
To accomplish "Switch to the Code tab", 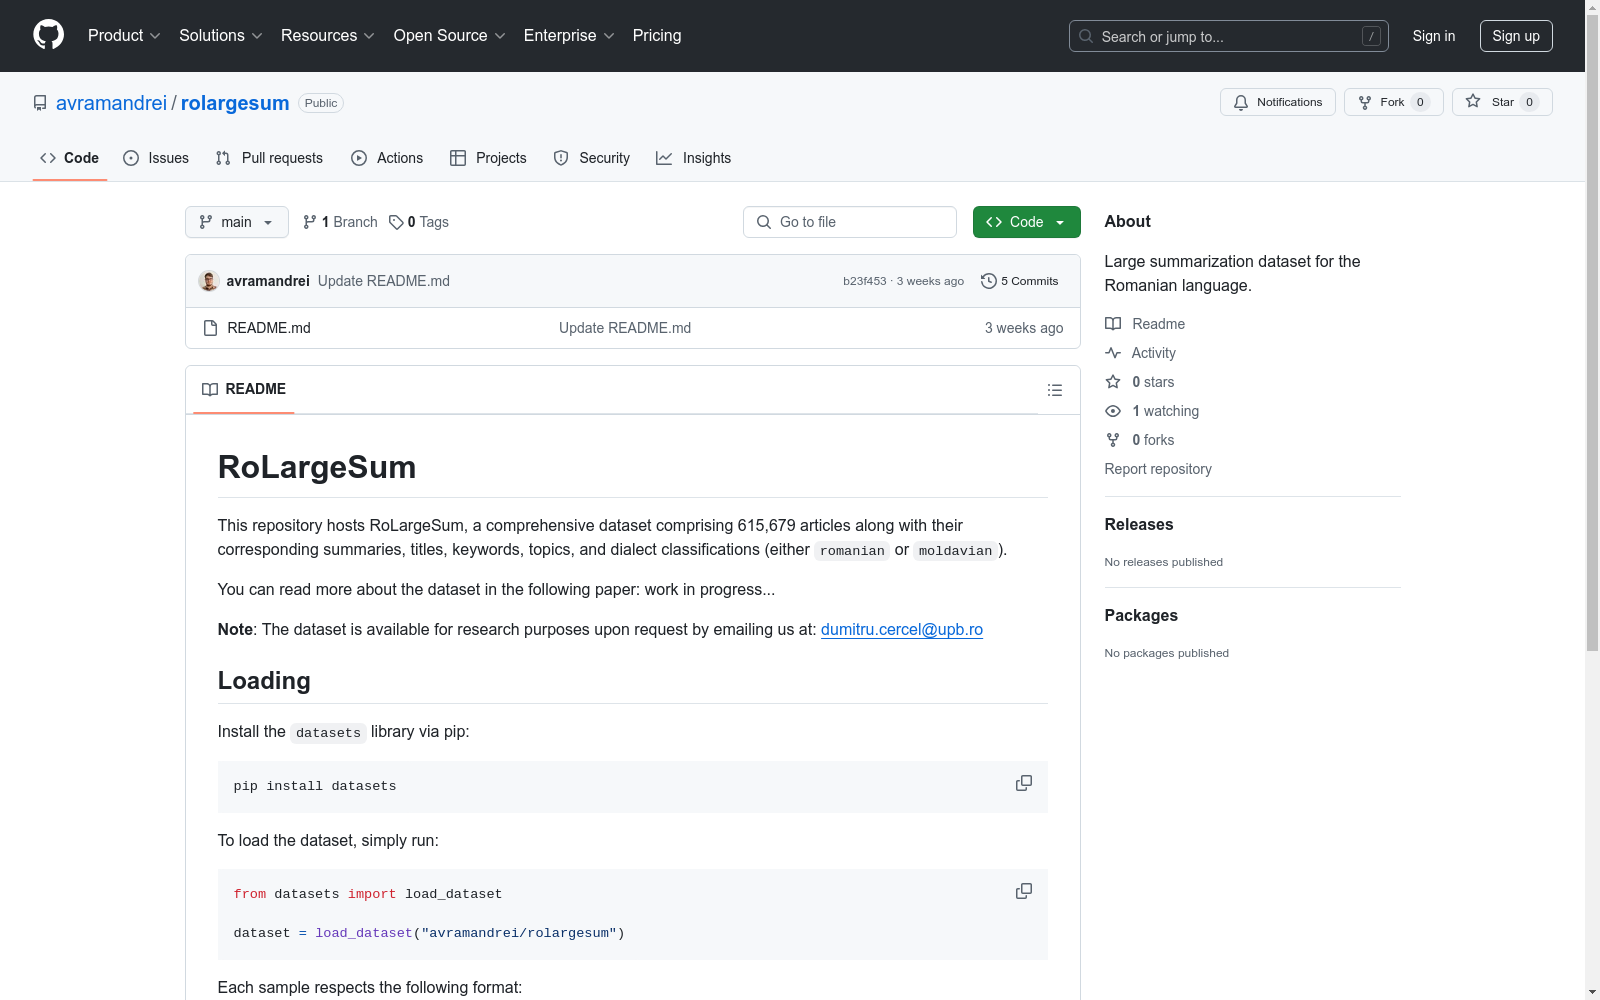I will pos(70,158).
